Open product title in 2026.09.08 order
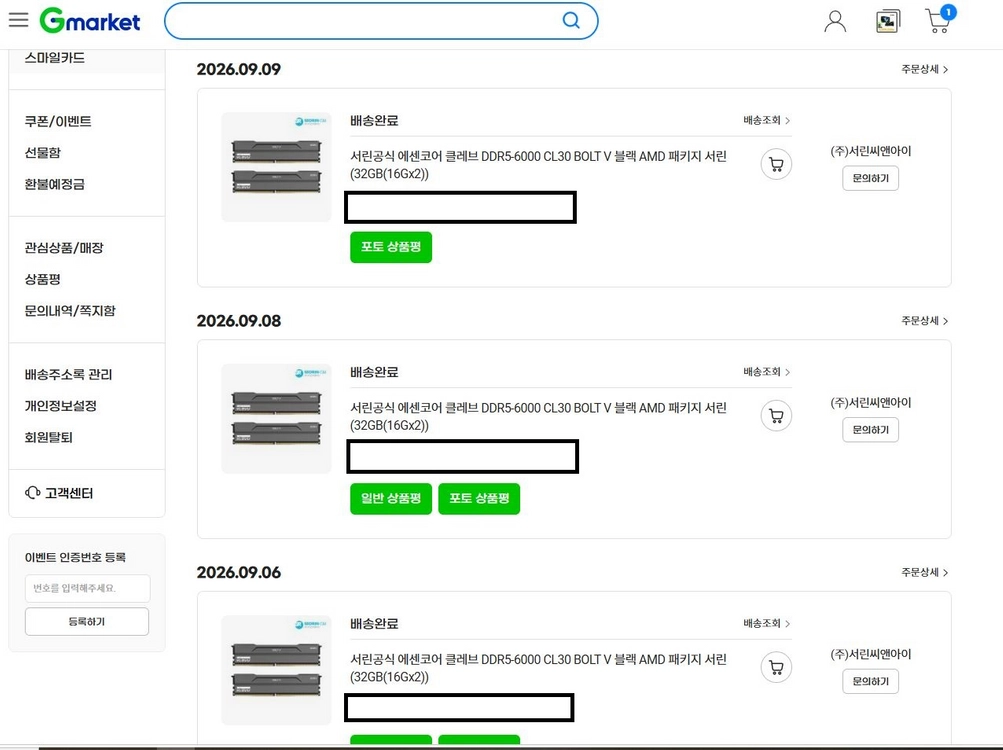The image size is (1003, 750). (x=538, y=417)
